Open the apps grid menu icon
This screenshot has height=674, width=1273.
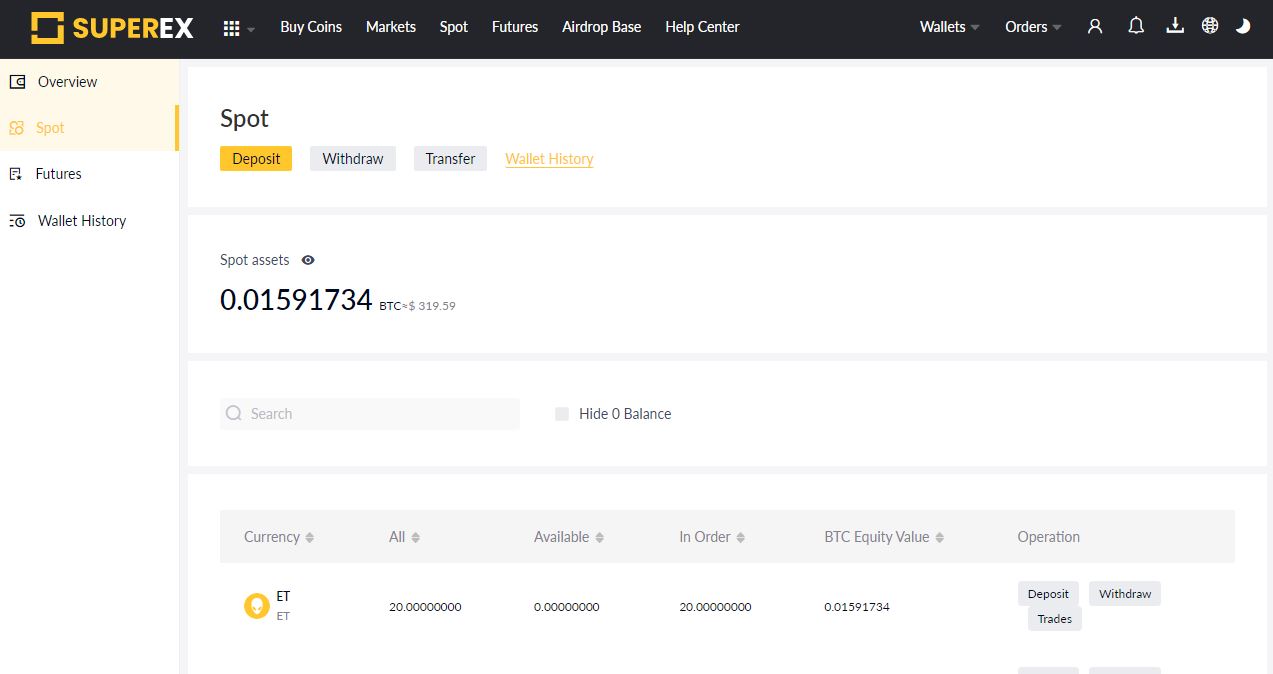[232, 28]
